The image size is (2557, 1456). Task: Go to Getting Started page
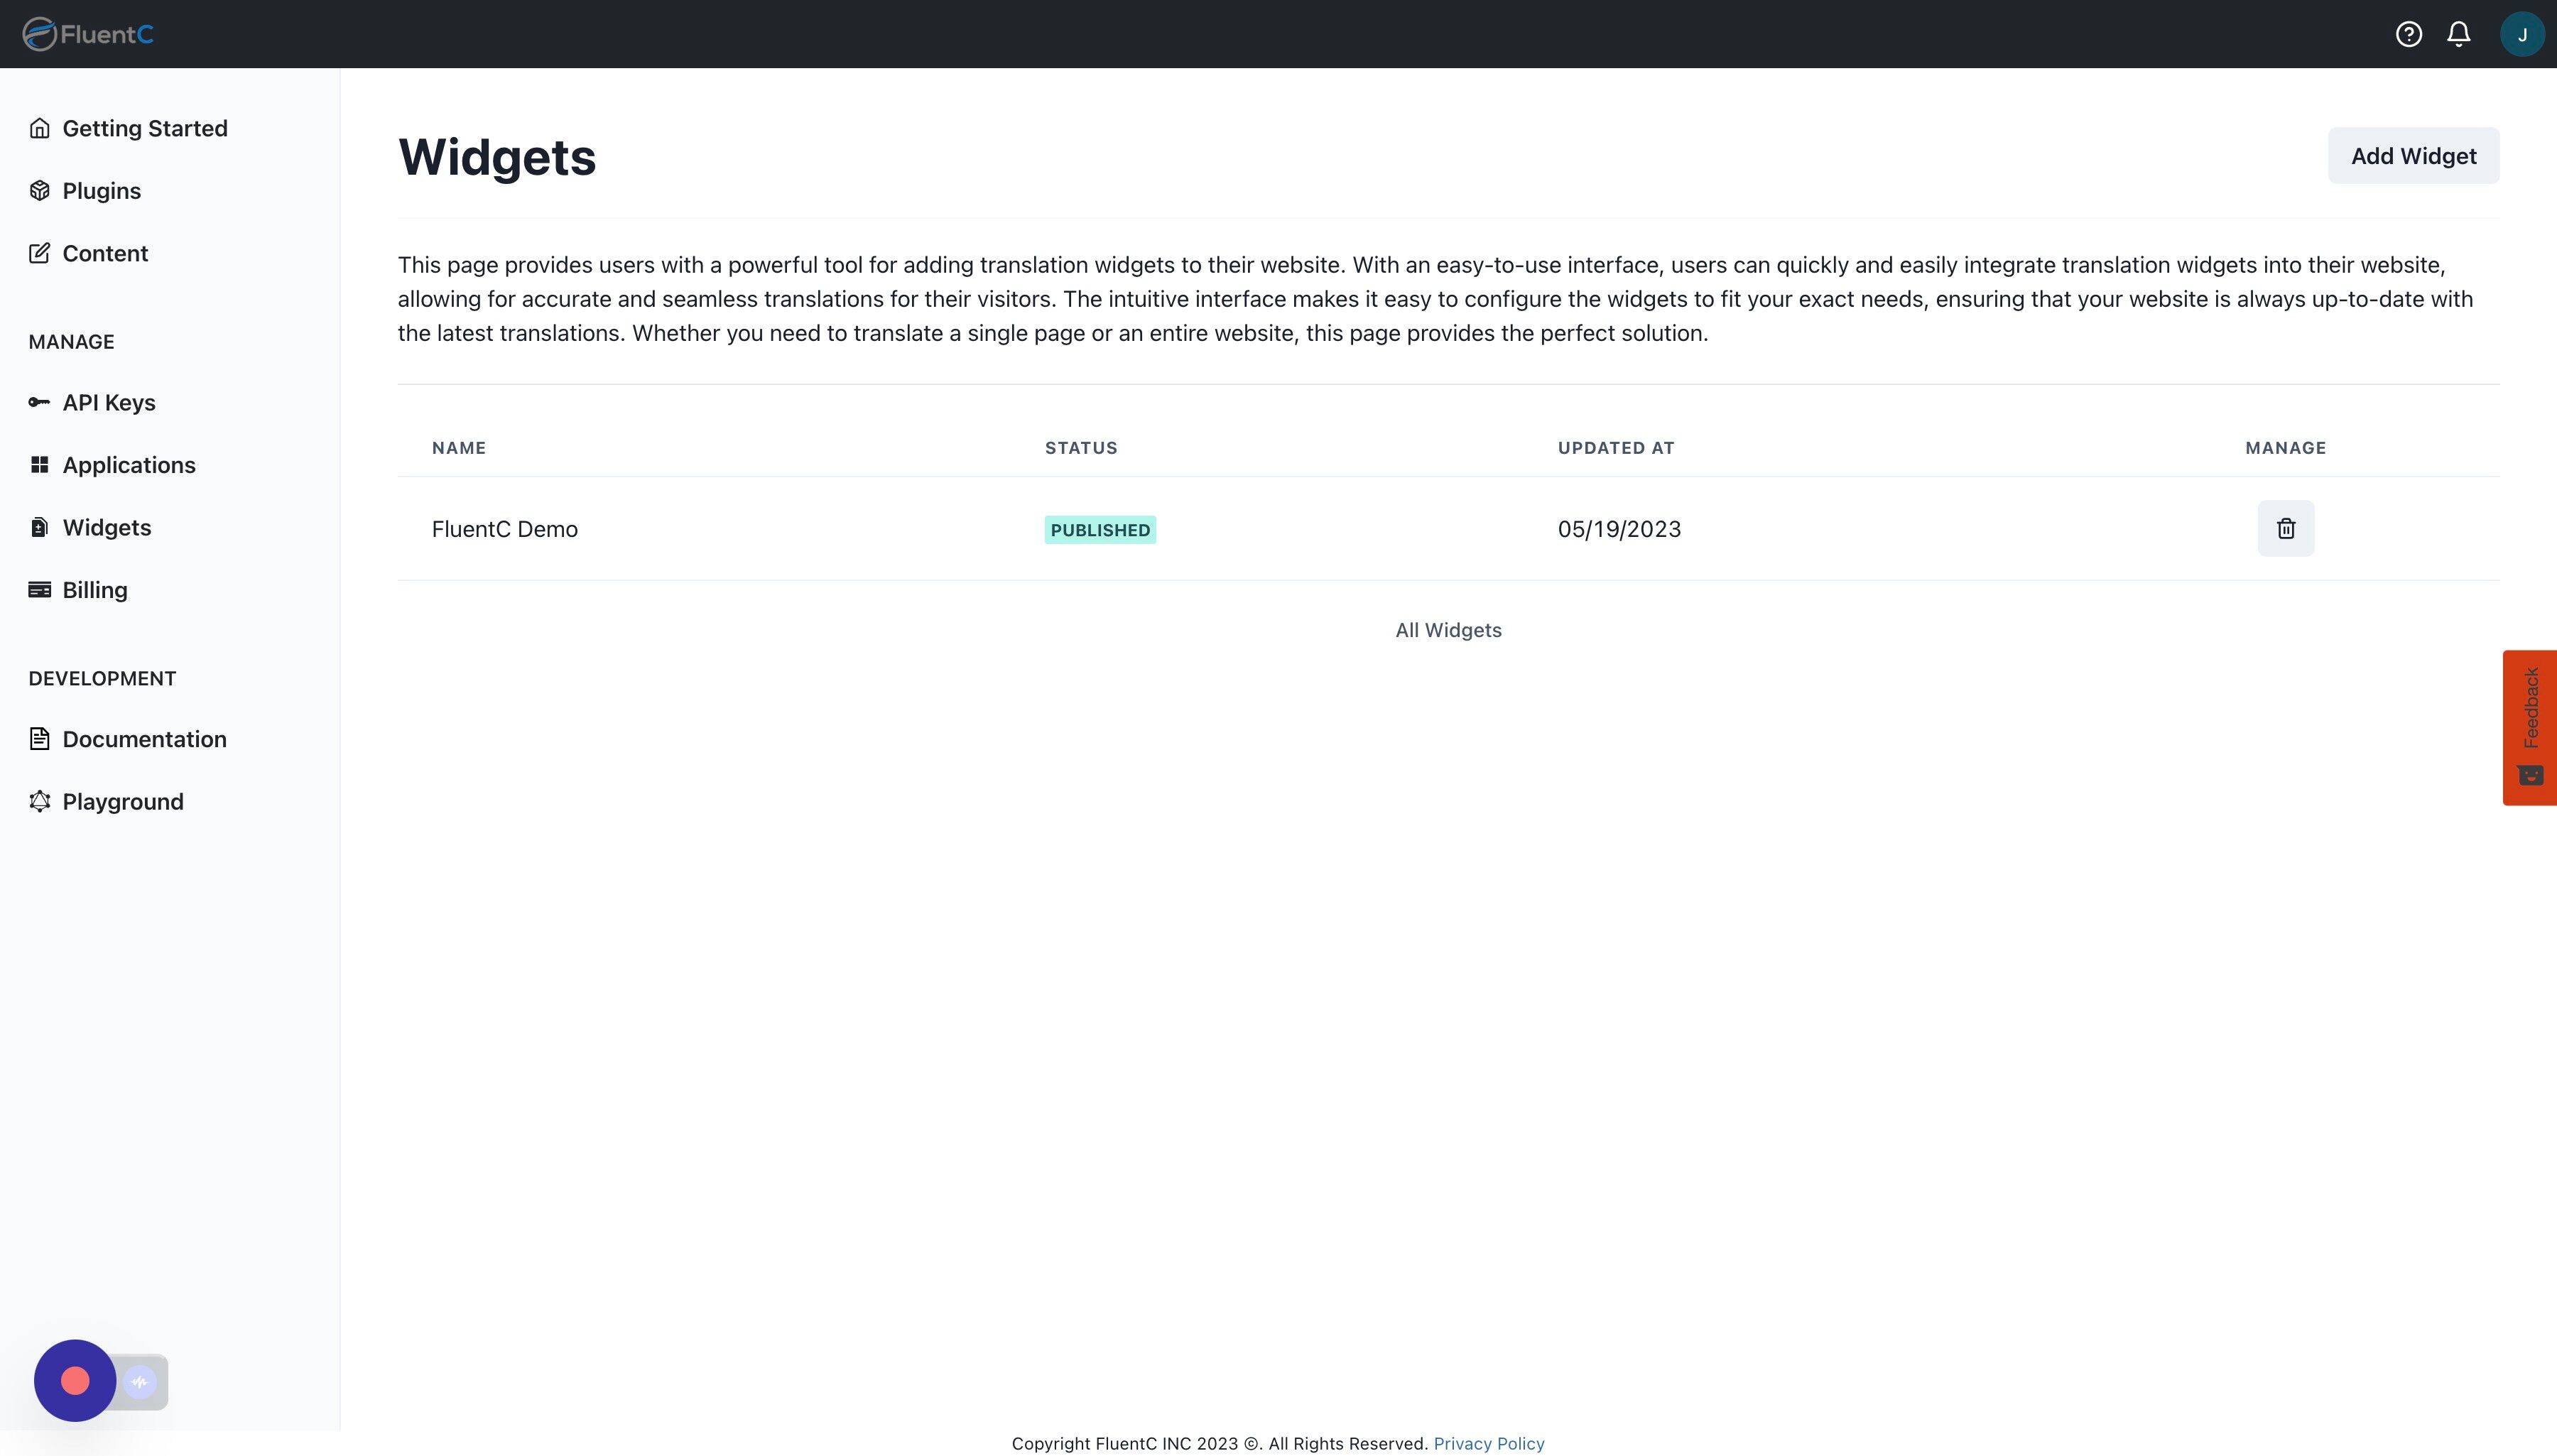click(x=144, y=128)
